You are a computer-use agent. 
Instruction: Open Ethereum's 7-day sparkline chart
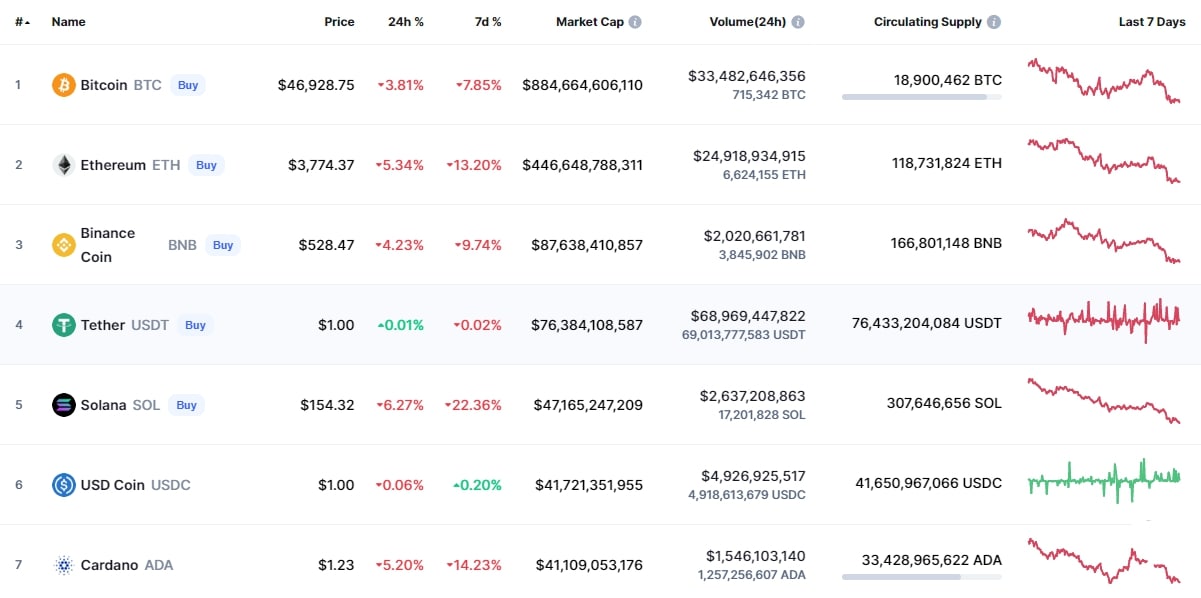1104,161
